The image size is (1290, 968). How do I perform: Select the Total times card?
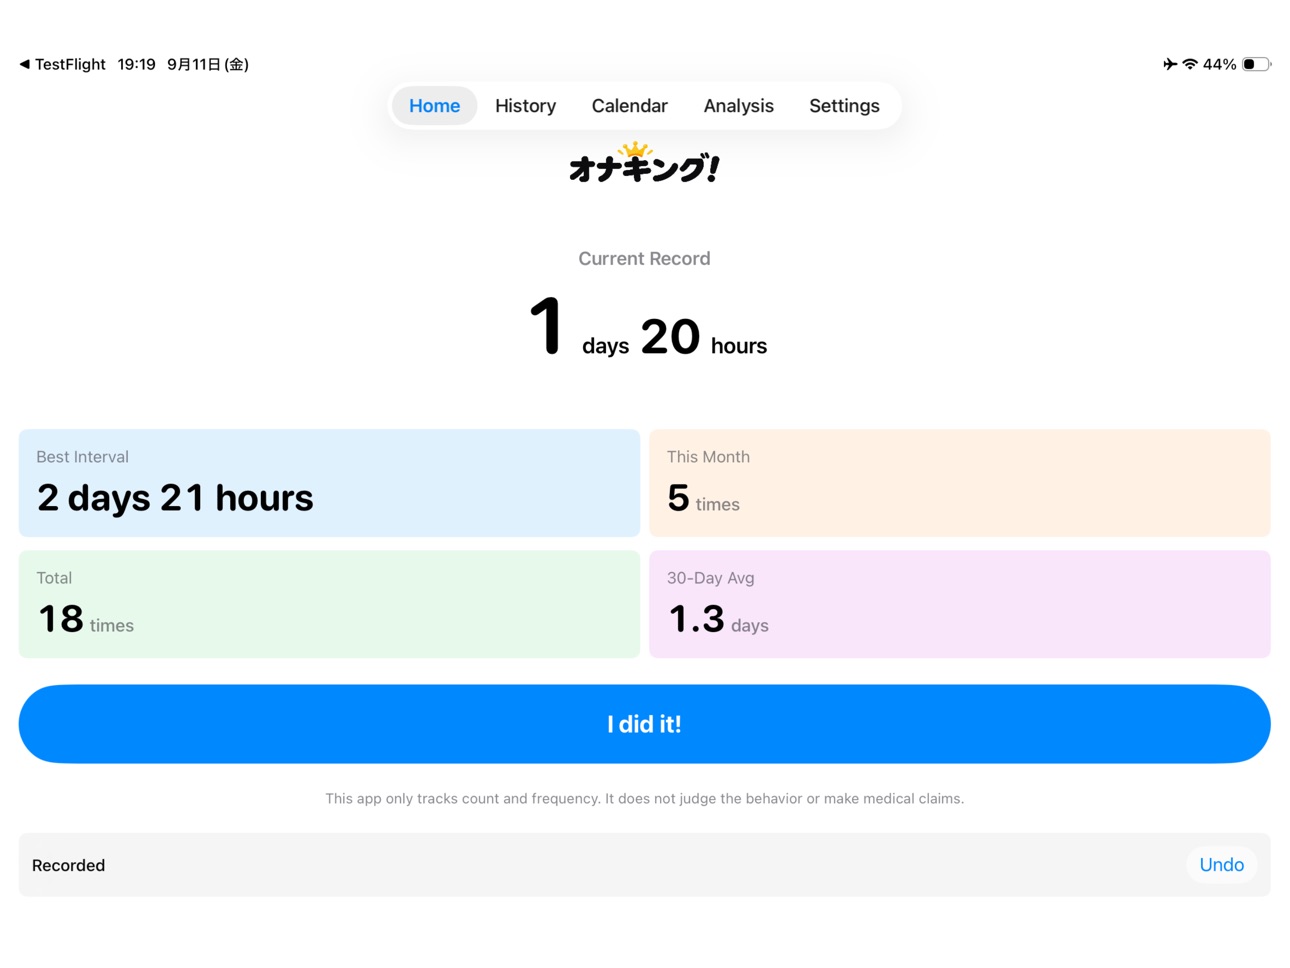point(329,604)
